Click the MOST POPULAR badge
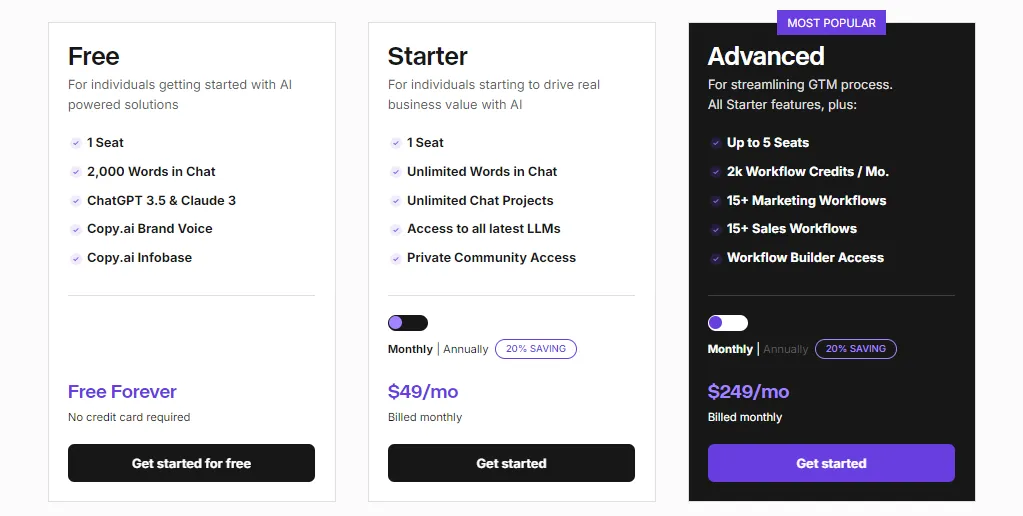The image size is (1023, 516). pyautogui.click(x=831, y=23)
